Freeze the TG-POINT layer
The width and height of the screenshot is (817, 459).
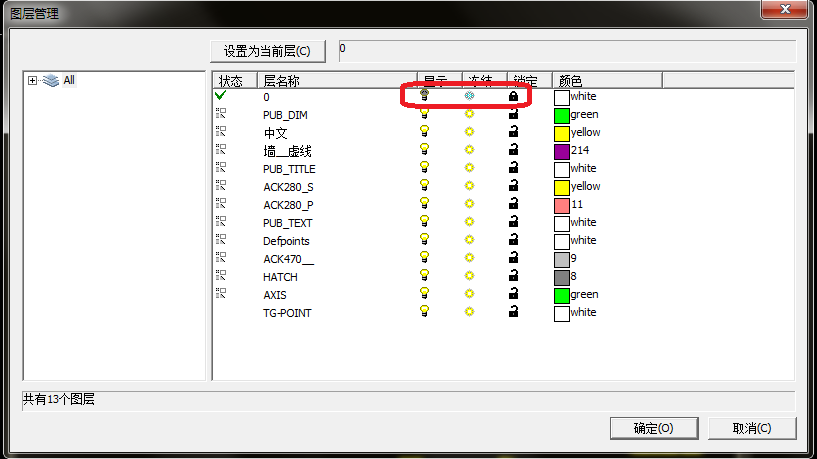(x=469, y=312)
